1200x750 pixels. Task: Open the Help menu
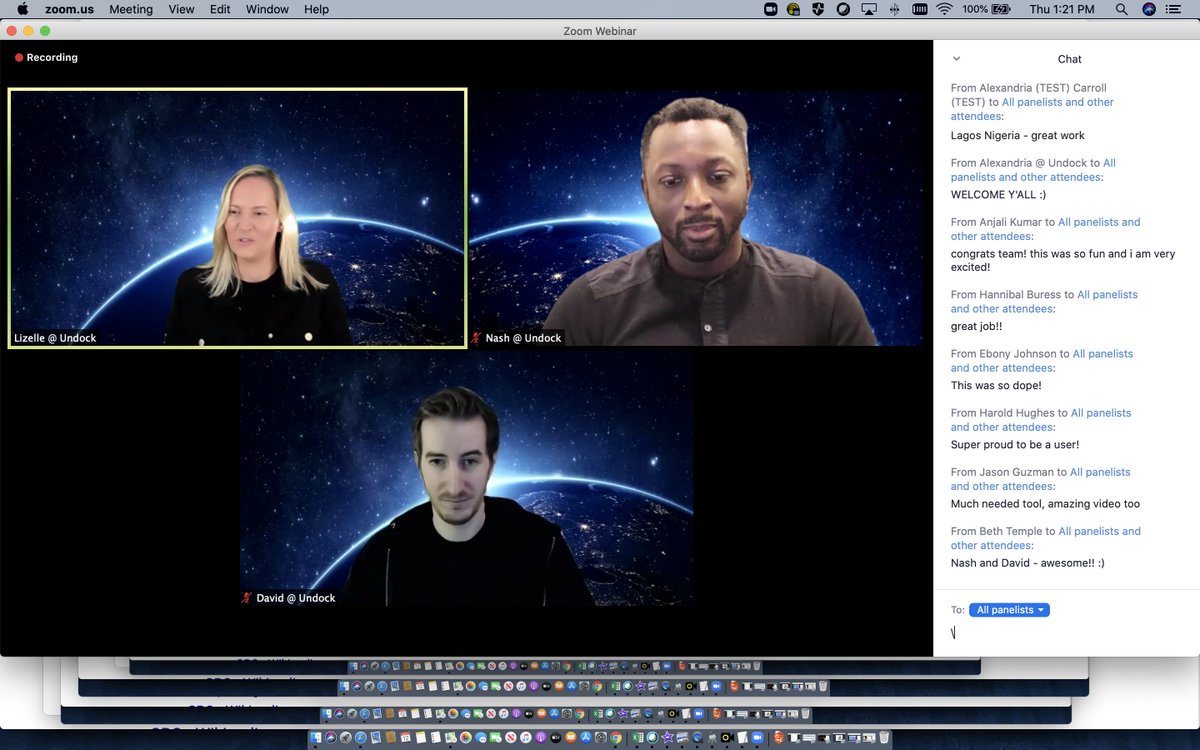coord(316,9)
